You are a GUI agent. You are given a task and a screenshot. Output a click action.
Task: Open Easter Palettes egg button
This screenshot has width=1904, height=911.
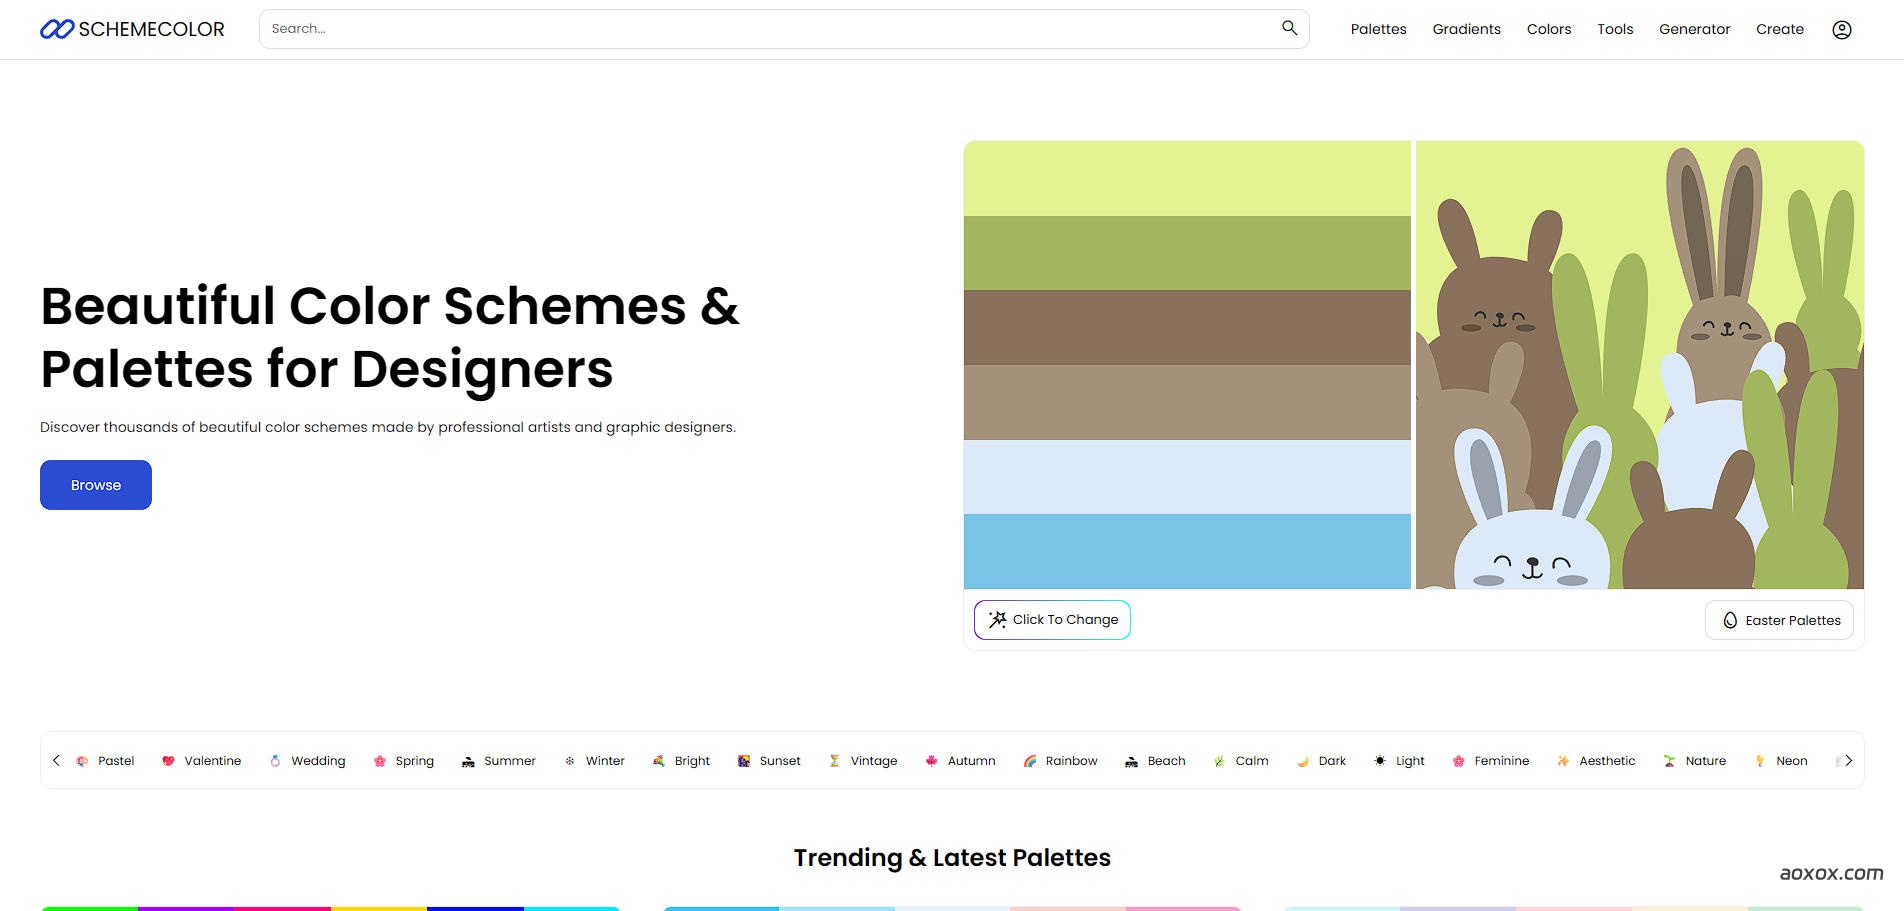(x=1779, y=620)
